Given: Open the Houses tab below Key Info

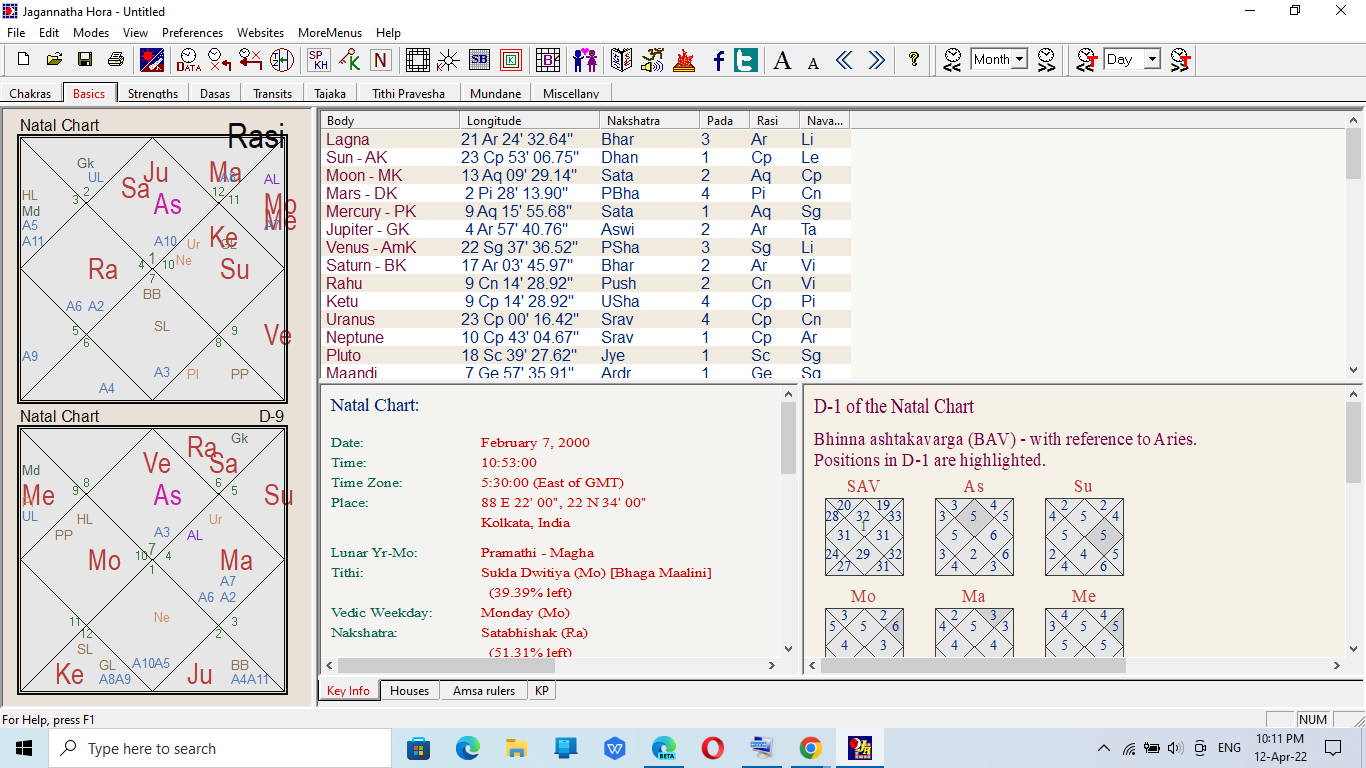Looking at the screenshot, I should 409,691.
